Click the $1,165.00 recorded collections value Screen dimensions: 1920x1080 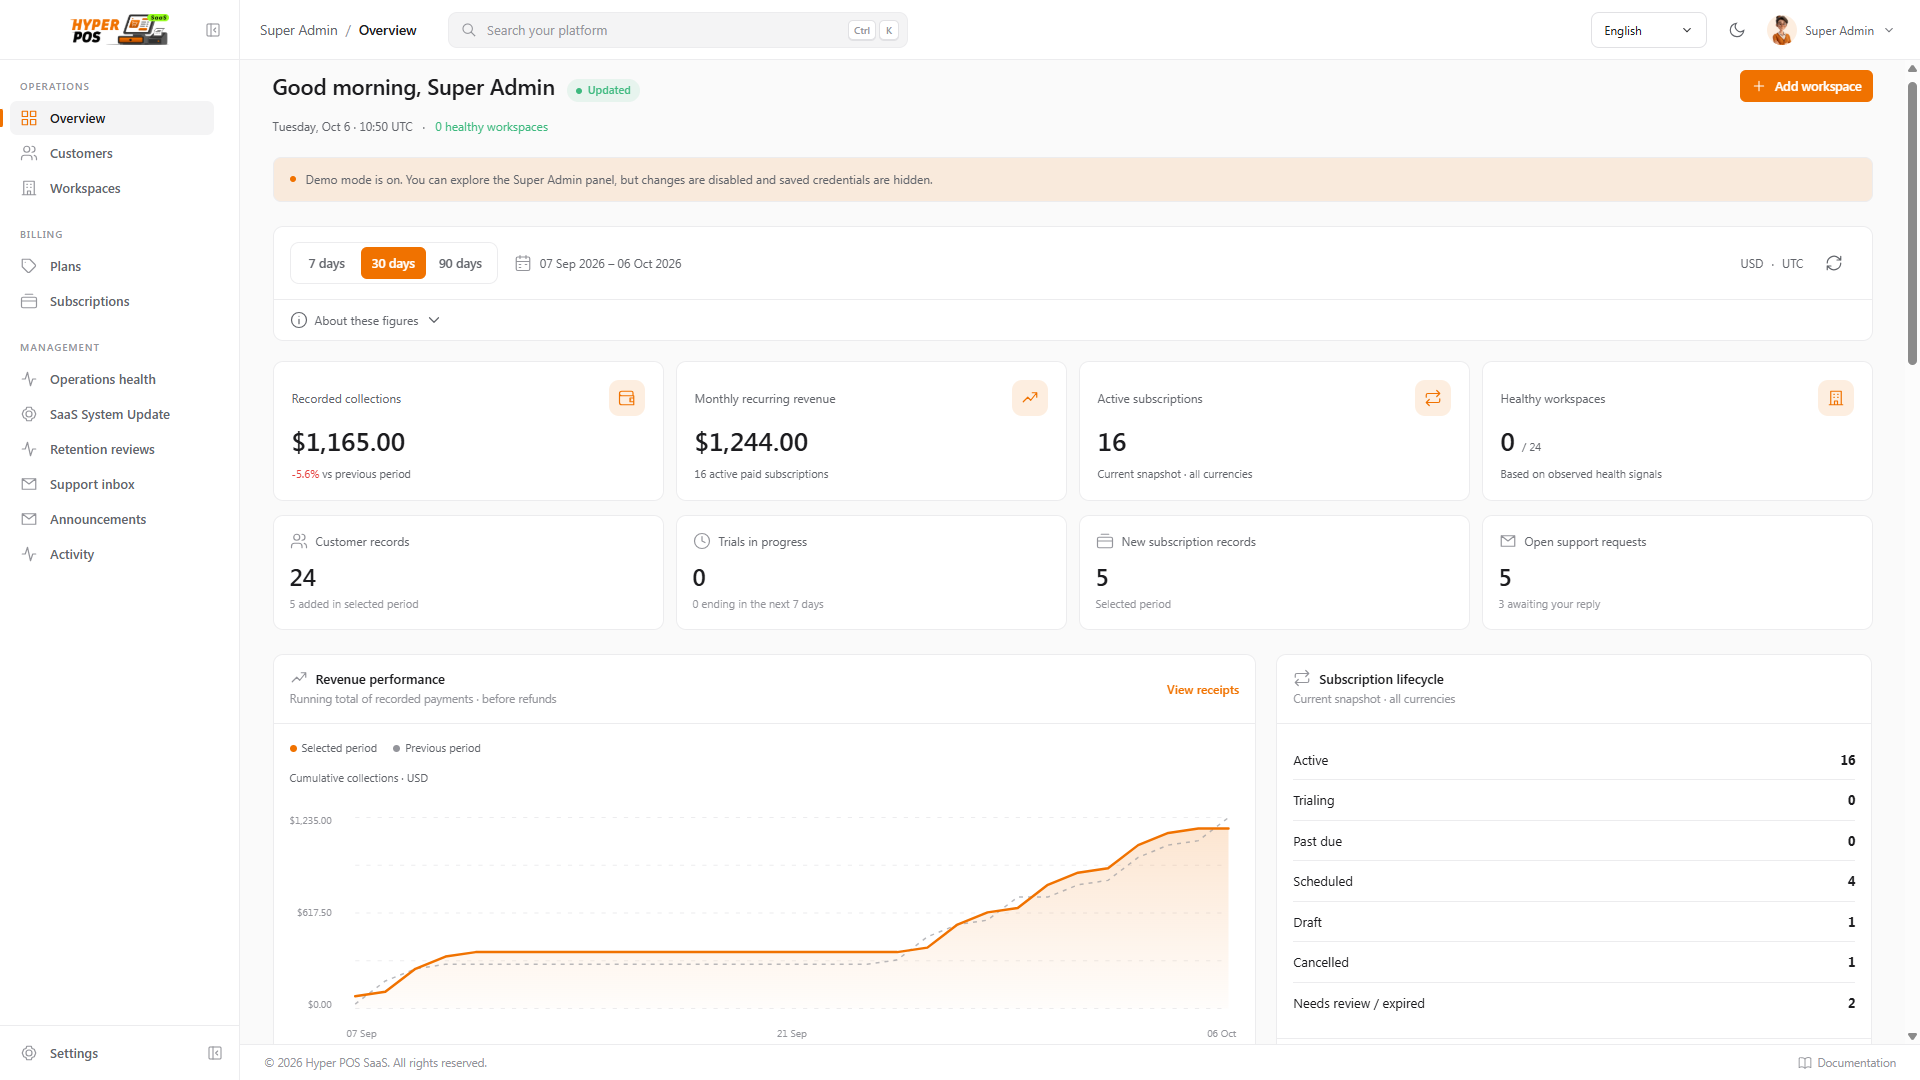[x=348, y=442]
